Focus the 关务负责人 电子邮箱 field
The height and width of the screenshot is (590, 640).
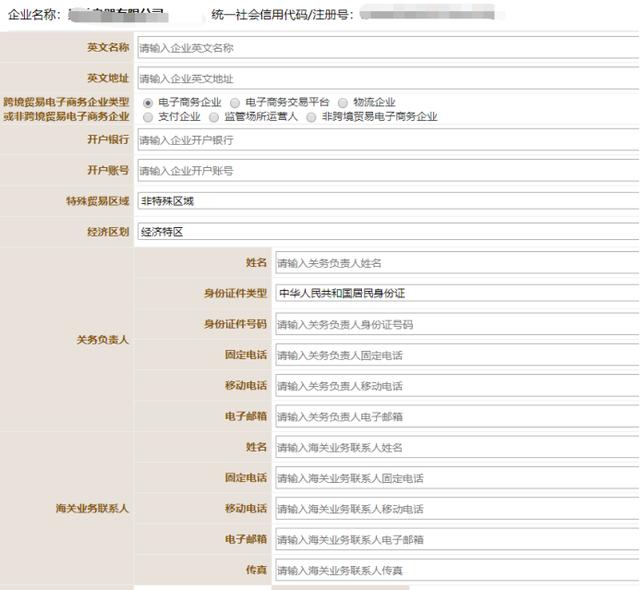(x=458, y=417)
